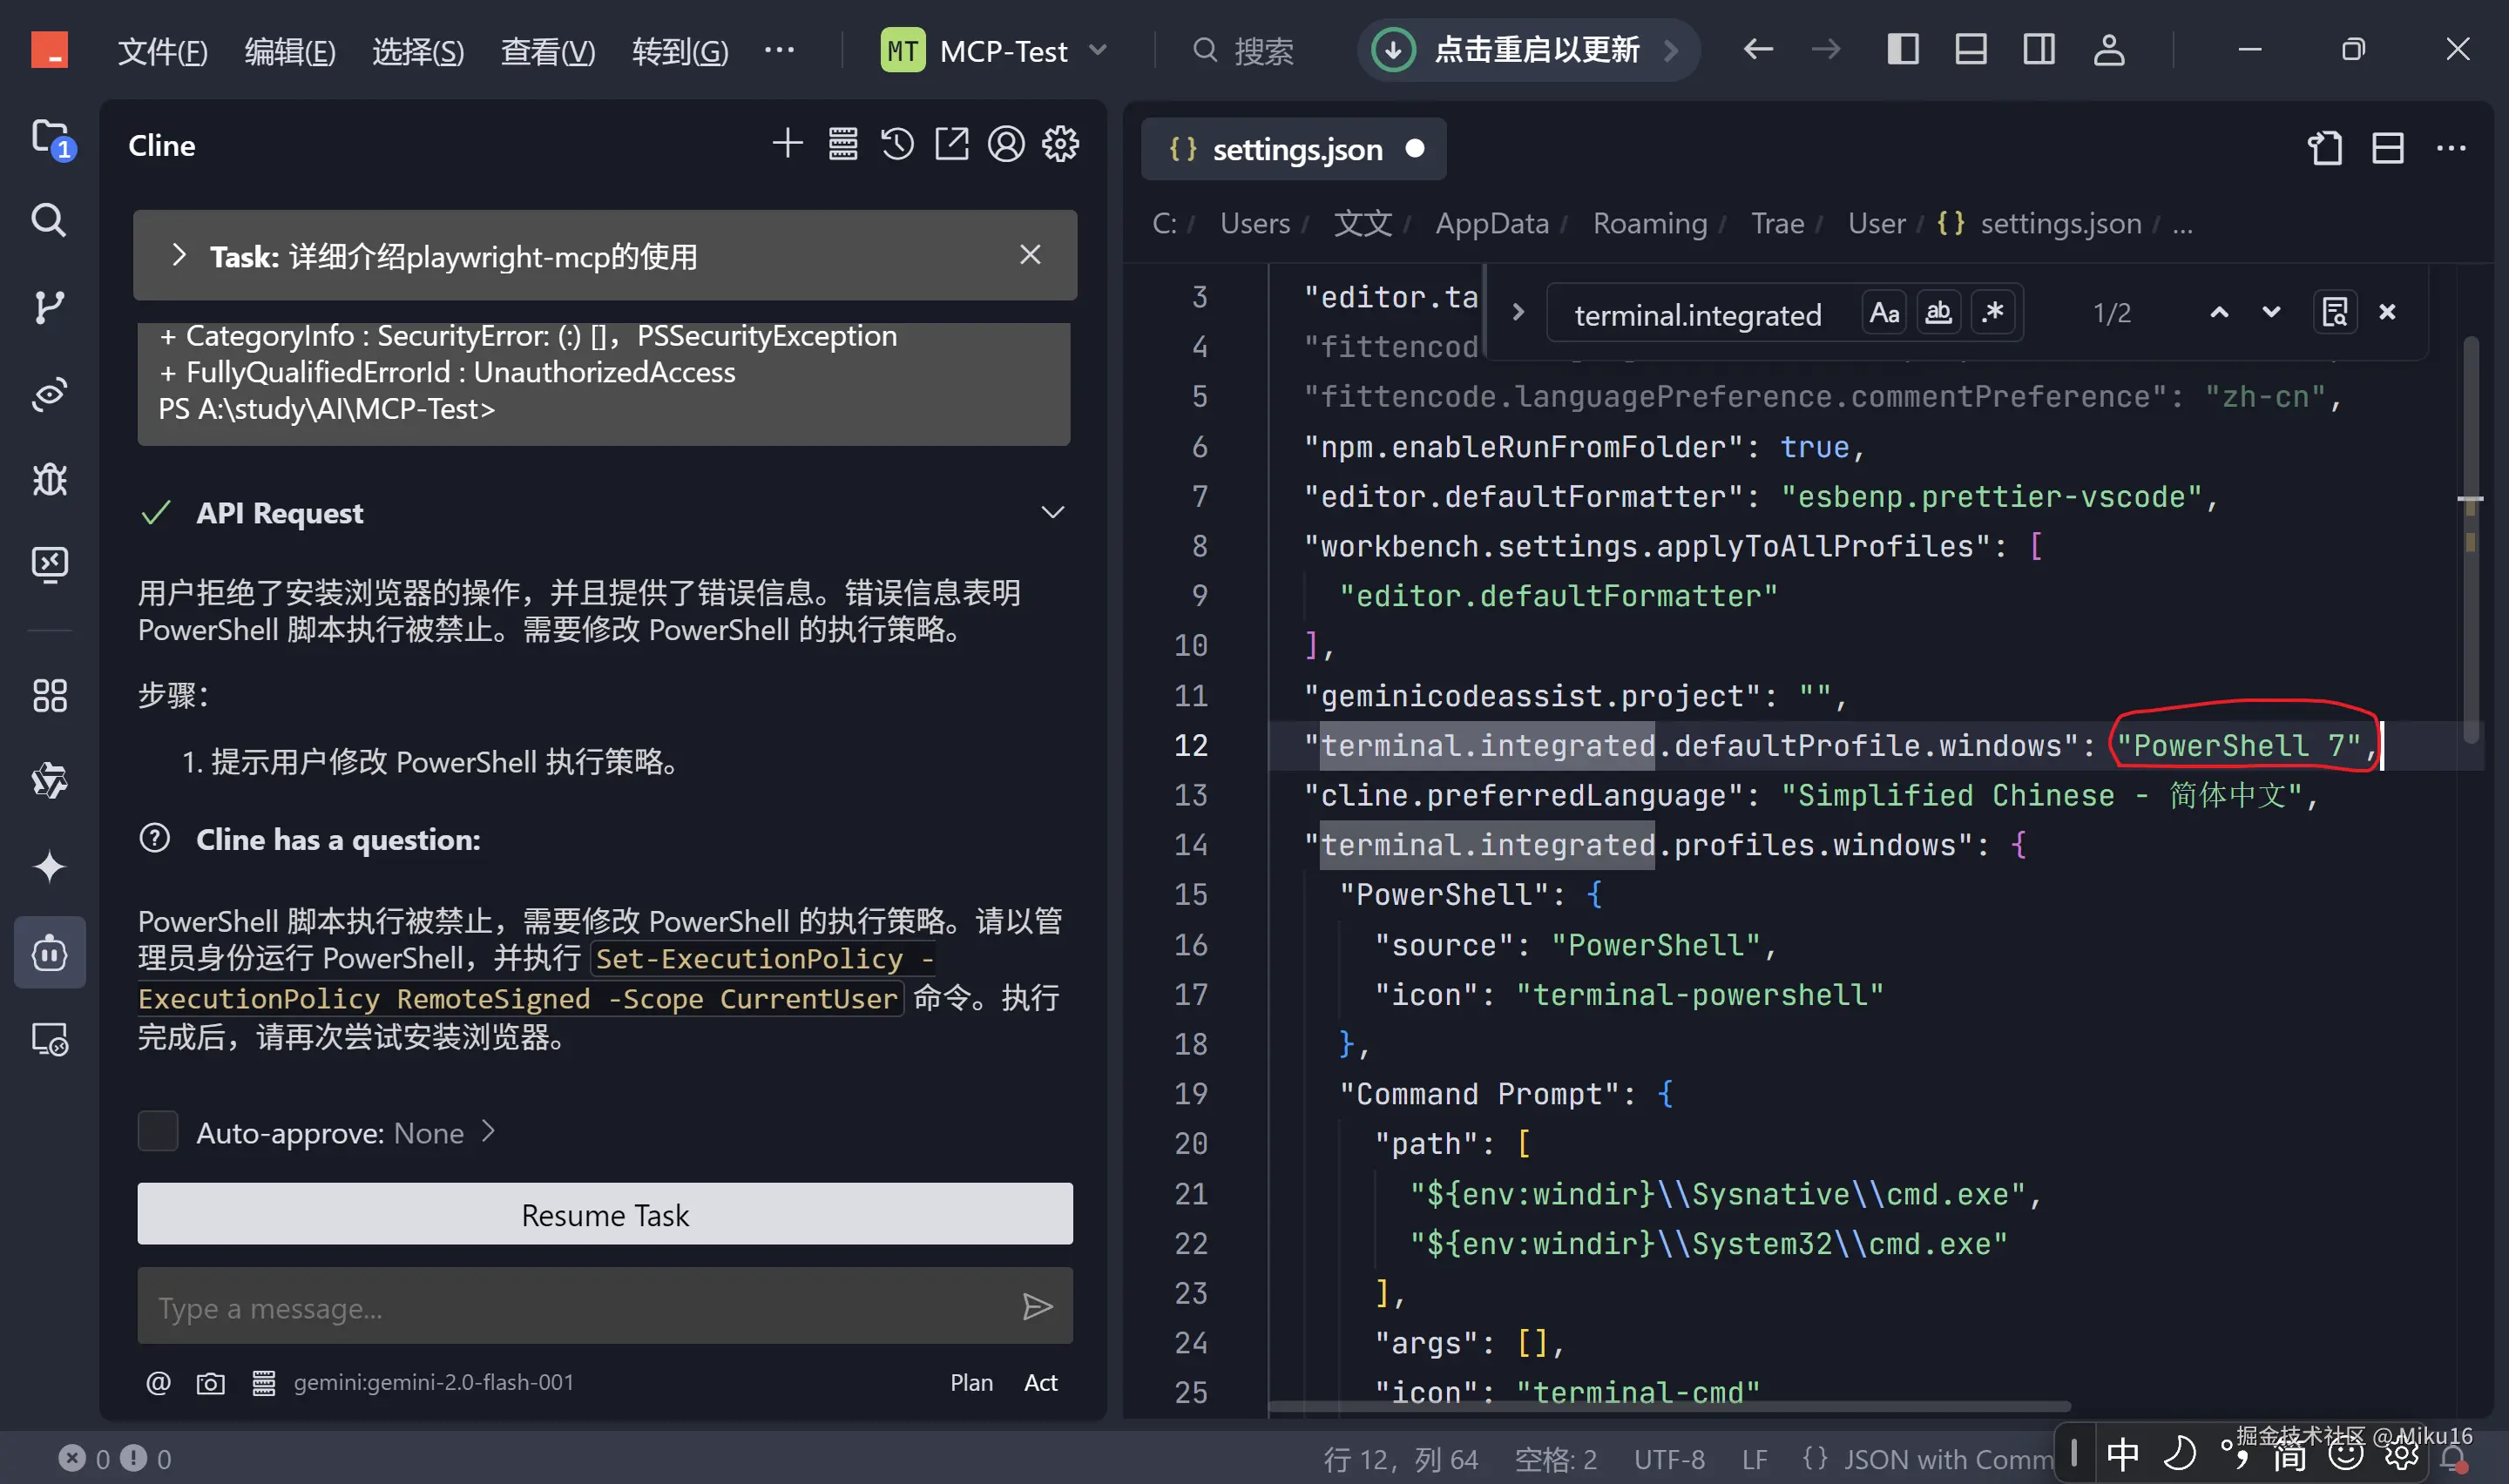This screenshot has width=2509, height=1484.
Task: Expand the Task header chevron
Action: [x=179, y=256]
